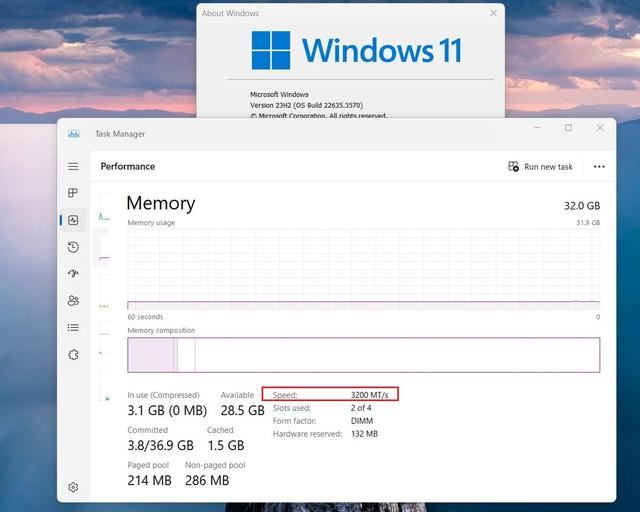Open the hamburger navigation menu
Viewport: 640px width, 512px height.
point(73,166)
